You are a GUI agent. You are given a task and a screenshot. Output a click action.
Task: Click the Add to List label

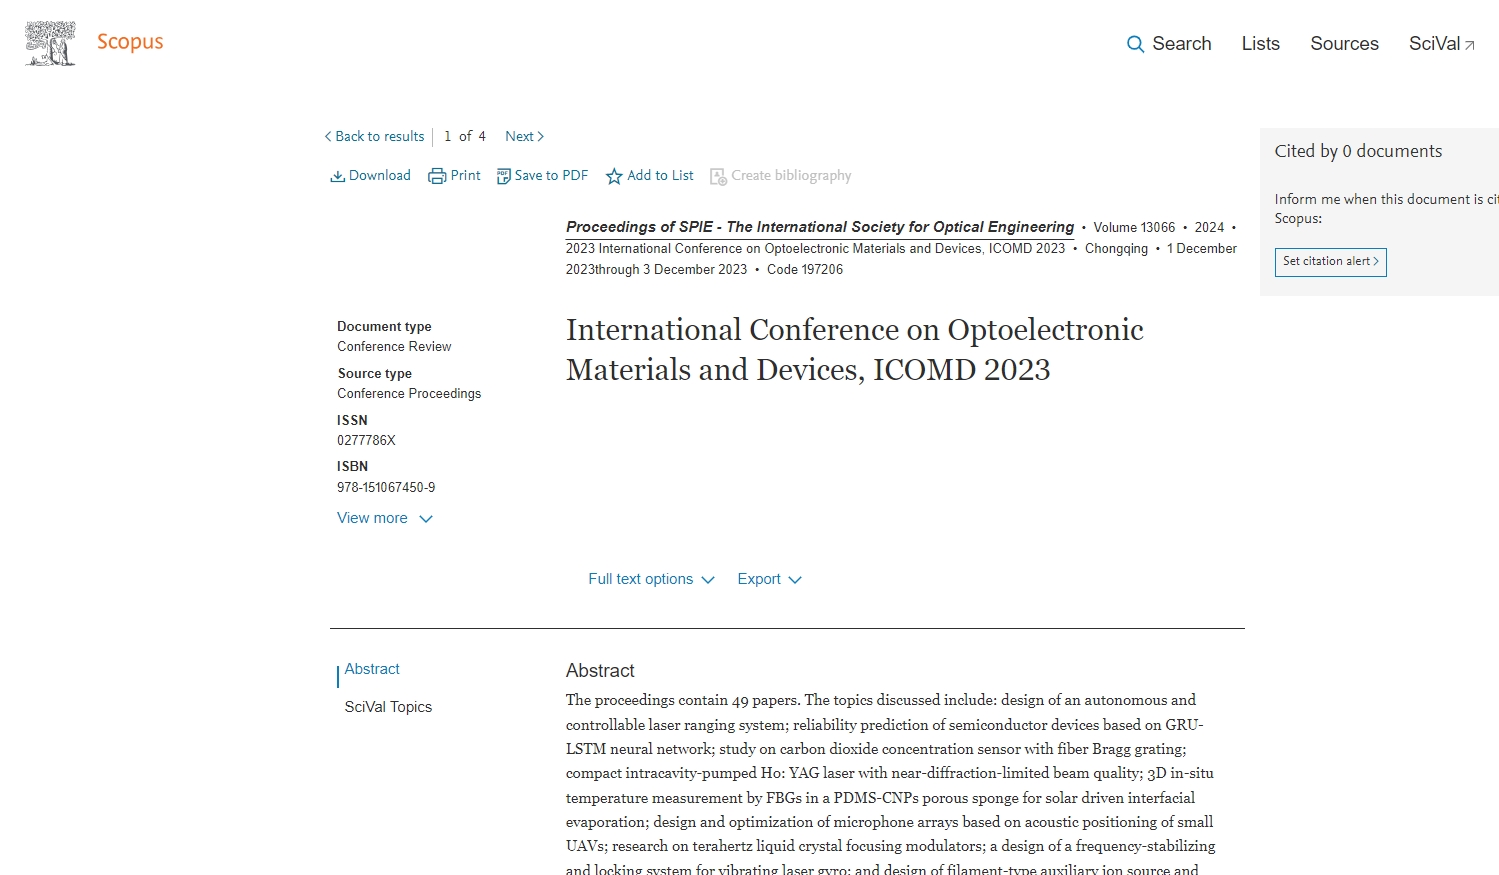click(660, 175)
